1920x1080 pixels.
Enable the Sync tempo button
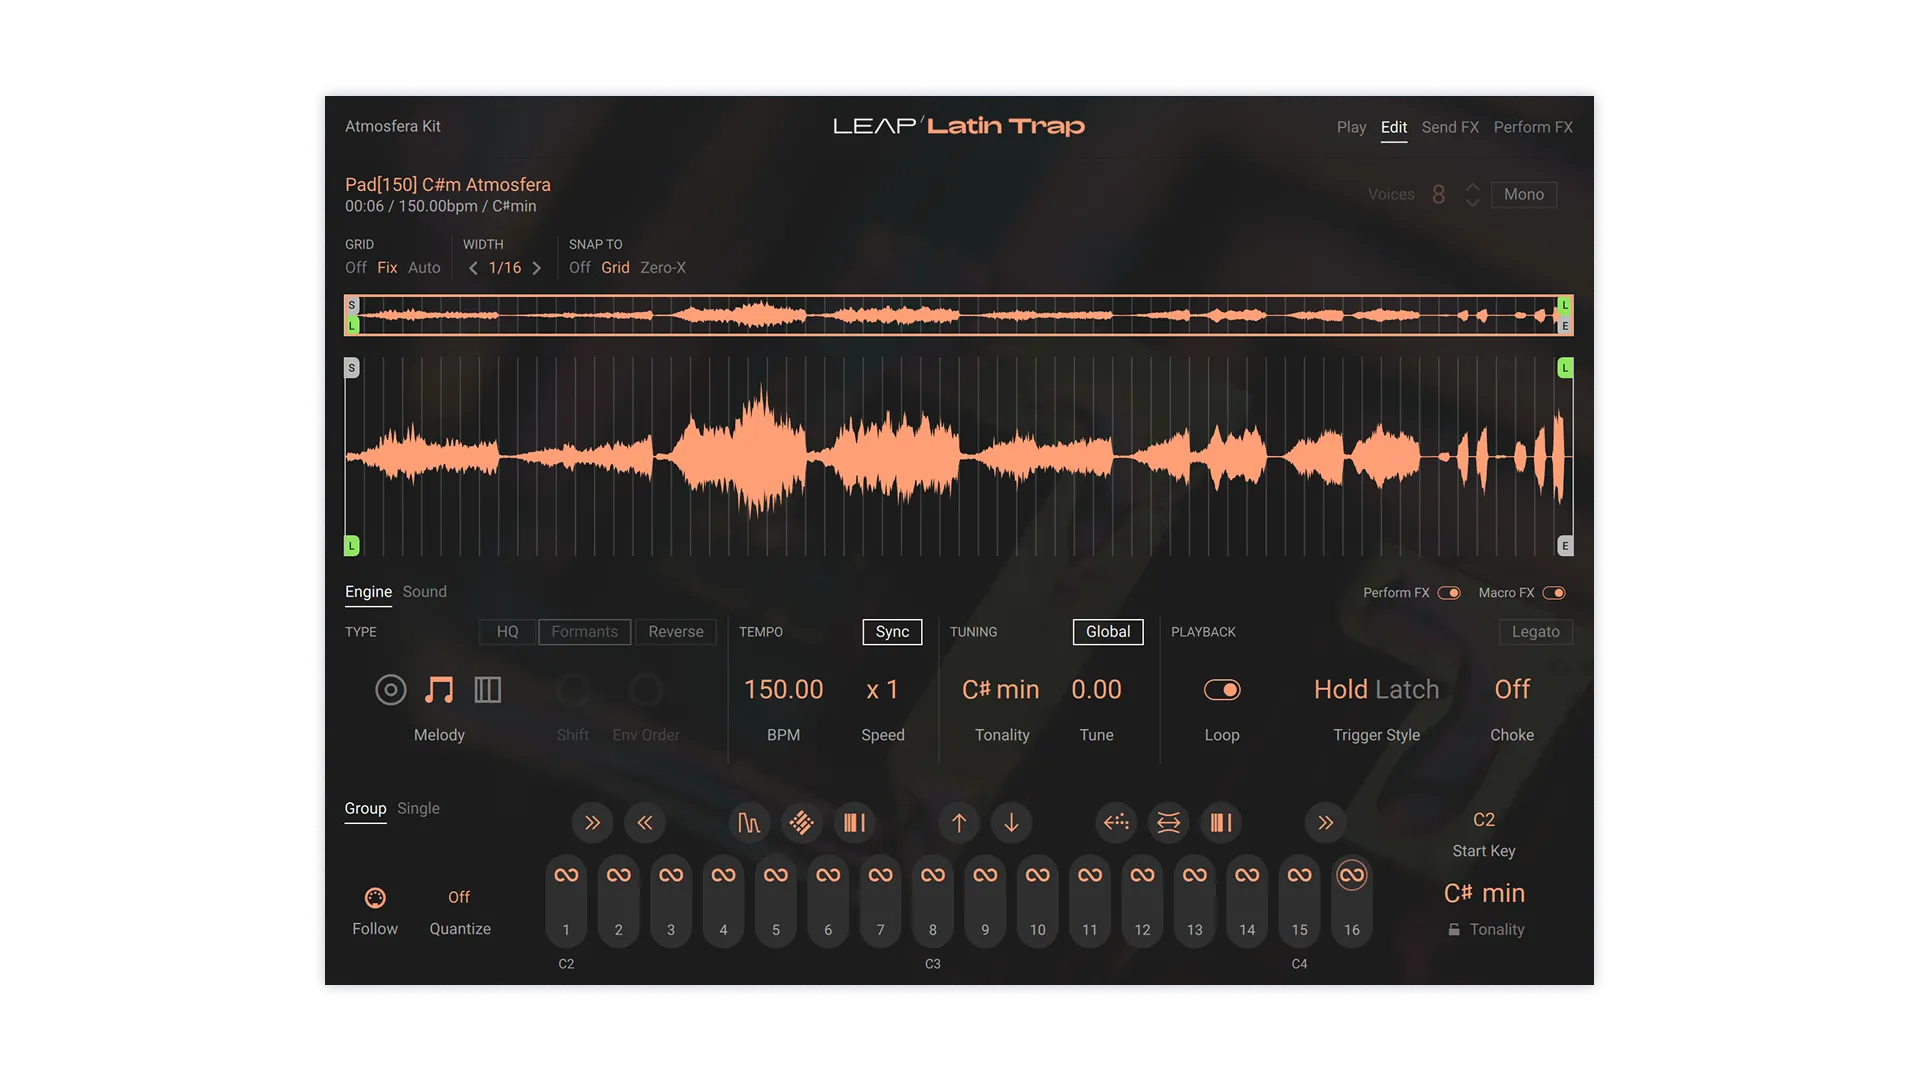[x=892, y=632]
